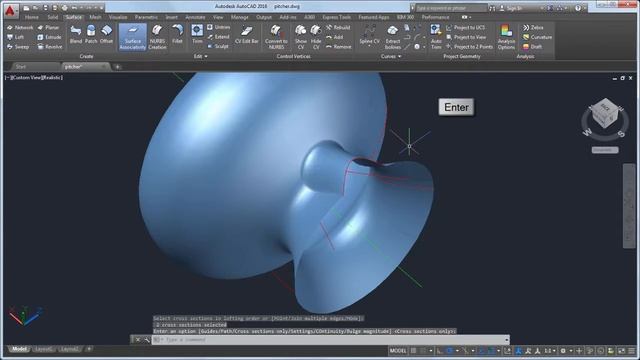Activate the Offset surface tool
640x360 pixels.
coord(107,34)
